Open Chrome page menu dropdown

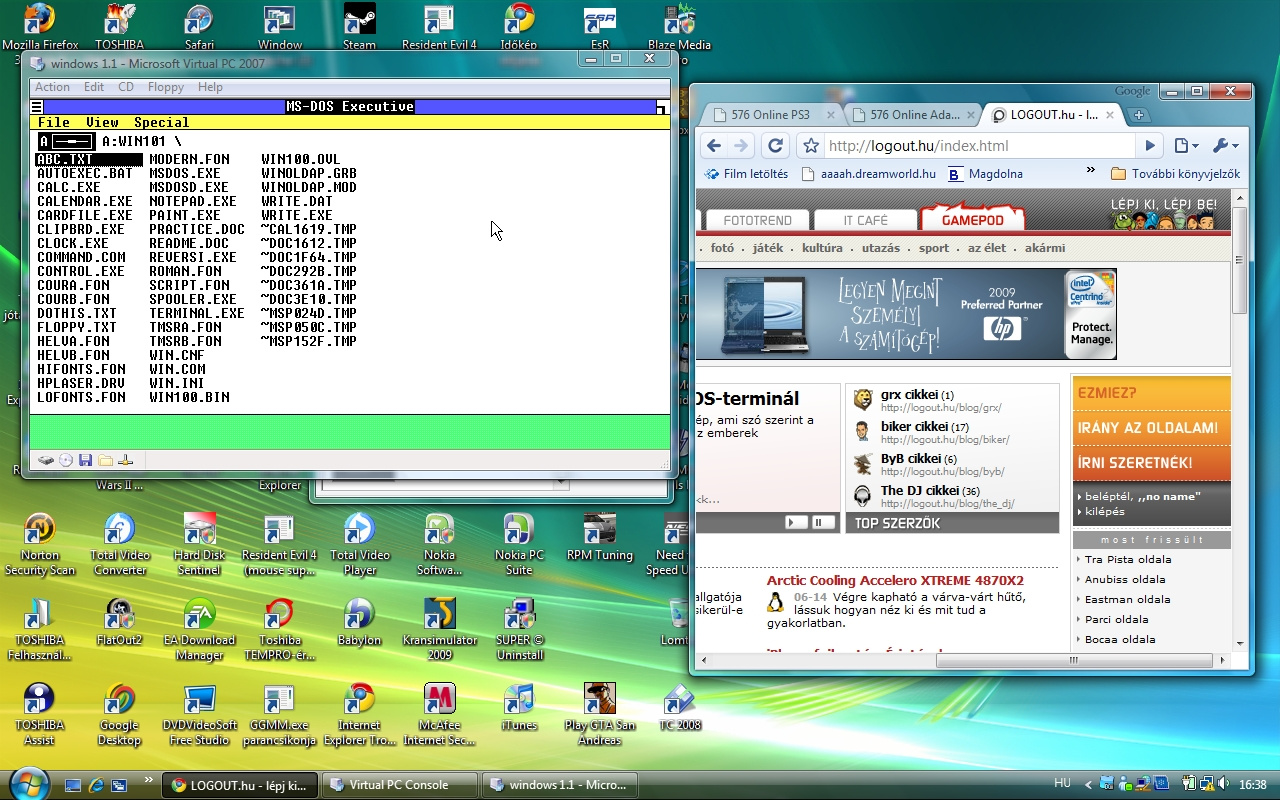point(1186,146)
